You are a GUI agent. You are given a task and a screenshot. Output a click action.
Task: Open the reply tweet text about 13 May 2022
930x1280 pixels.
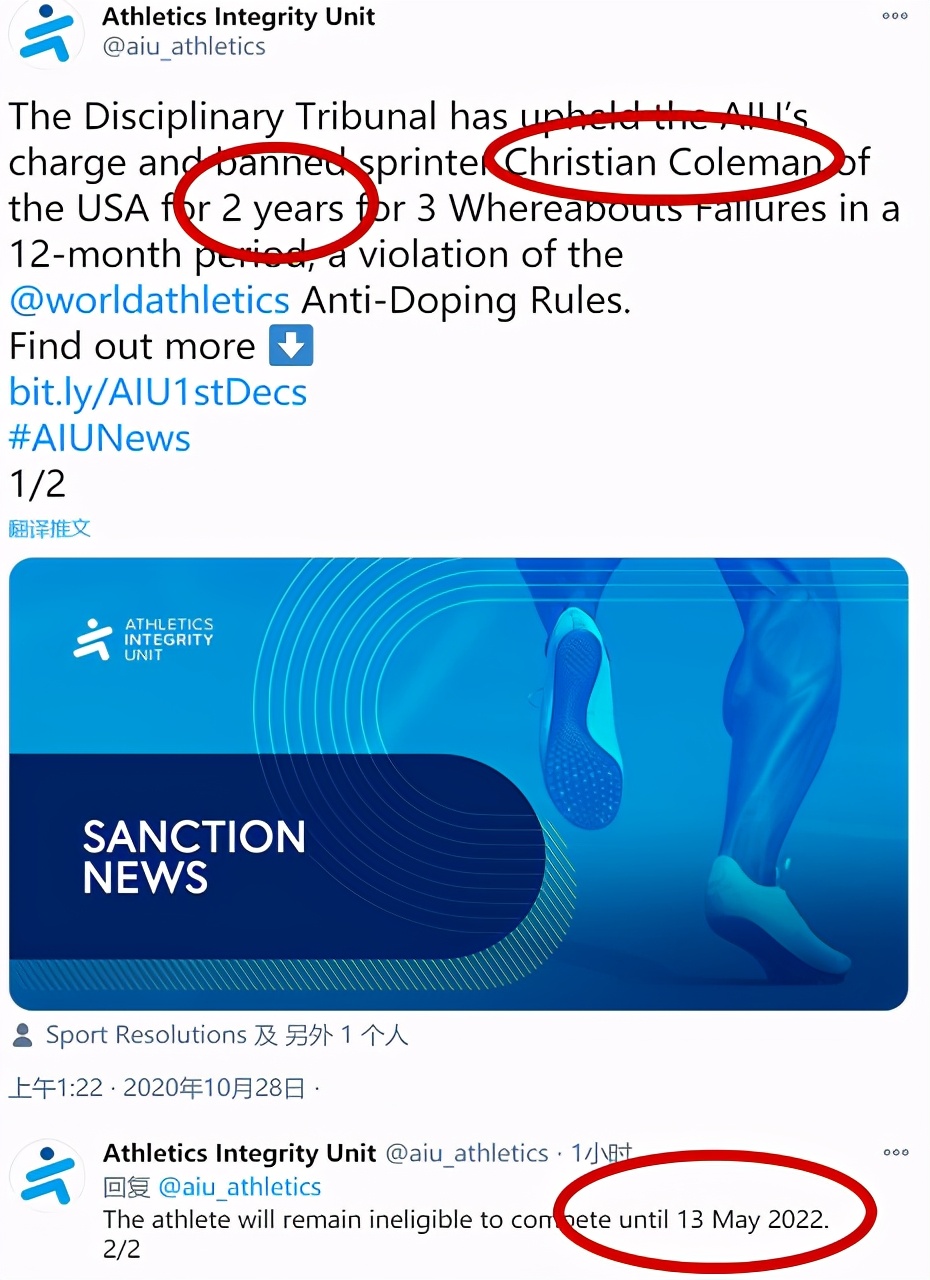click(x=466, y=1220)
